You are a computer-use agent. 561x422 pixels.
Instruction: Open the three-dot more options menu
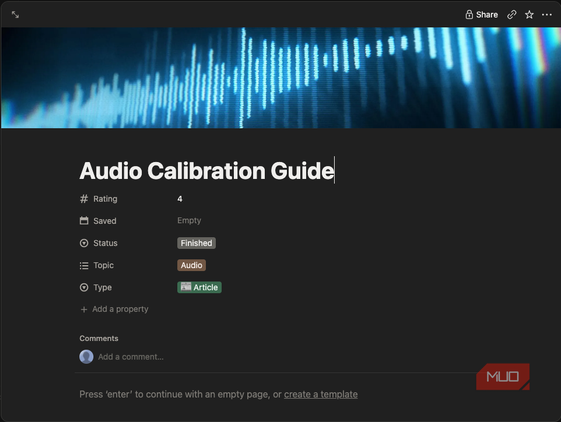(547, 15)
